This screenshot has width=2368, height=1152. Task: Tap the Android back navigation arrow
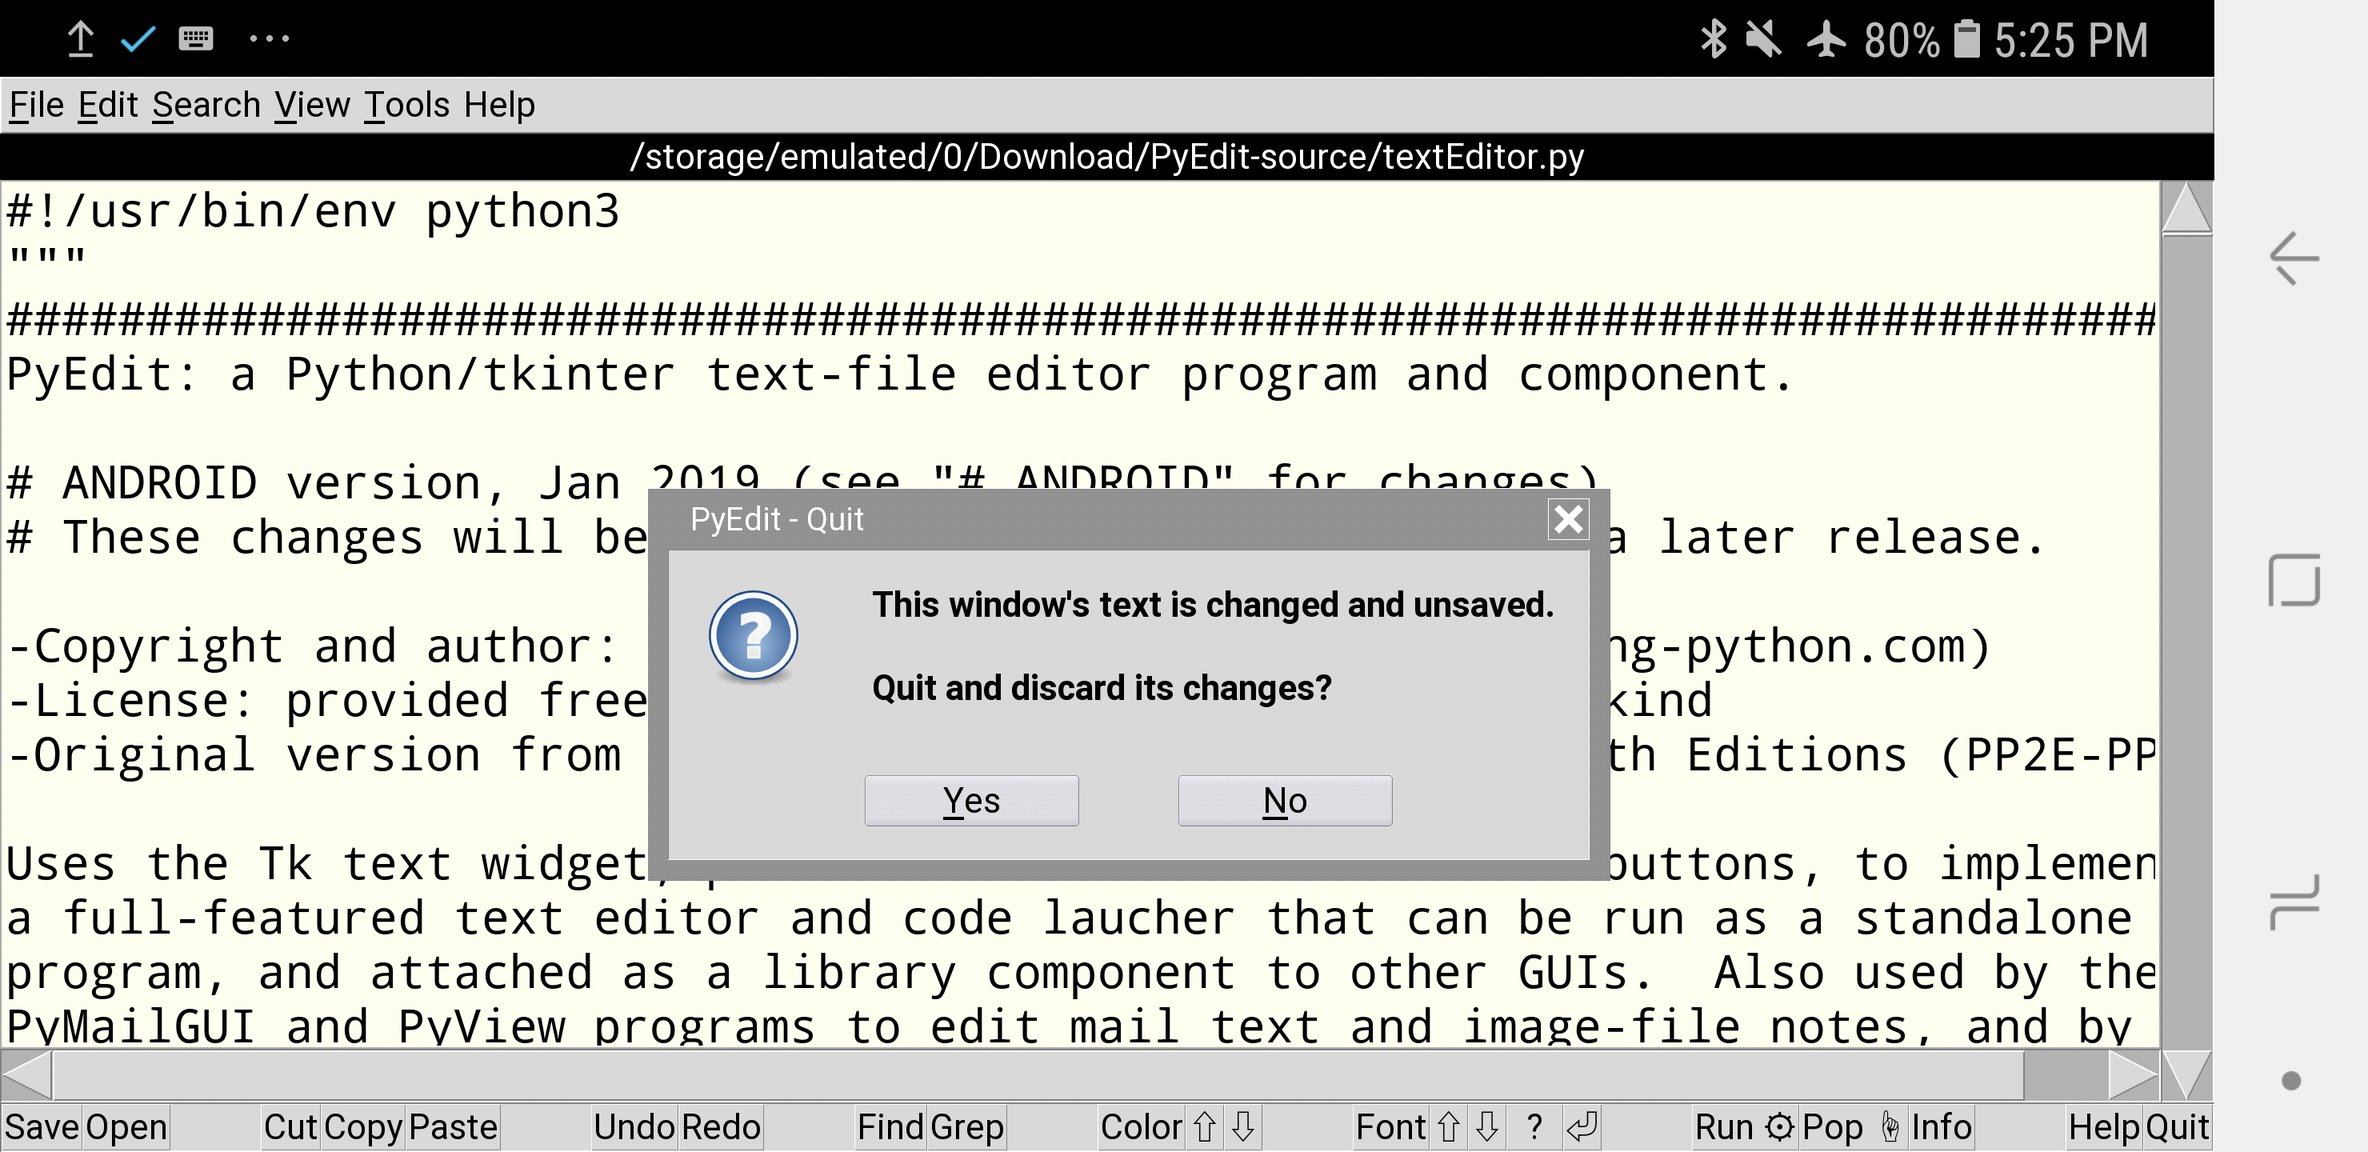click(2293, 258)
